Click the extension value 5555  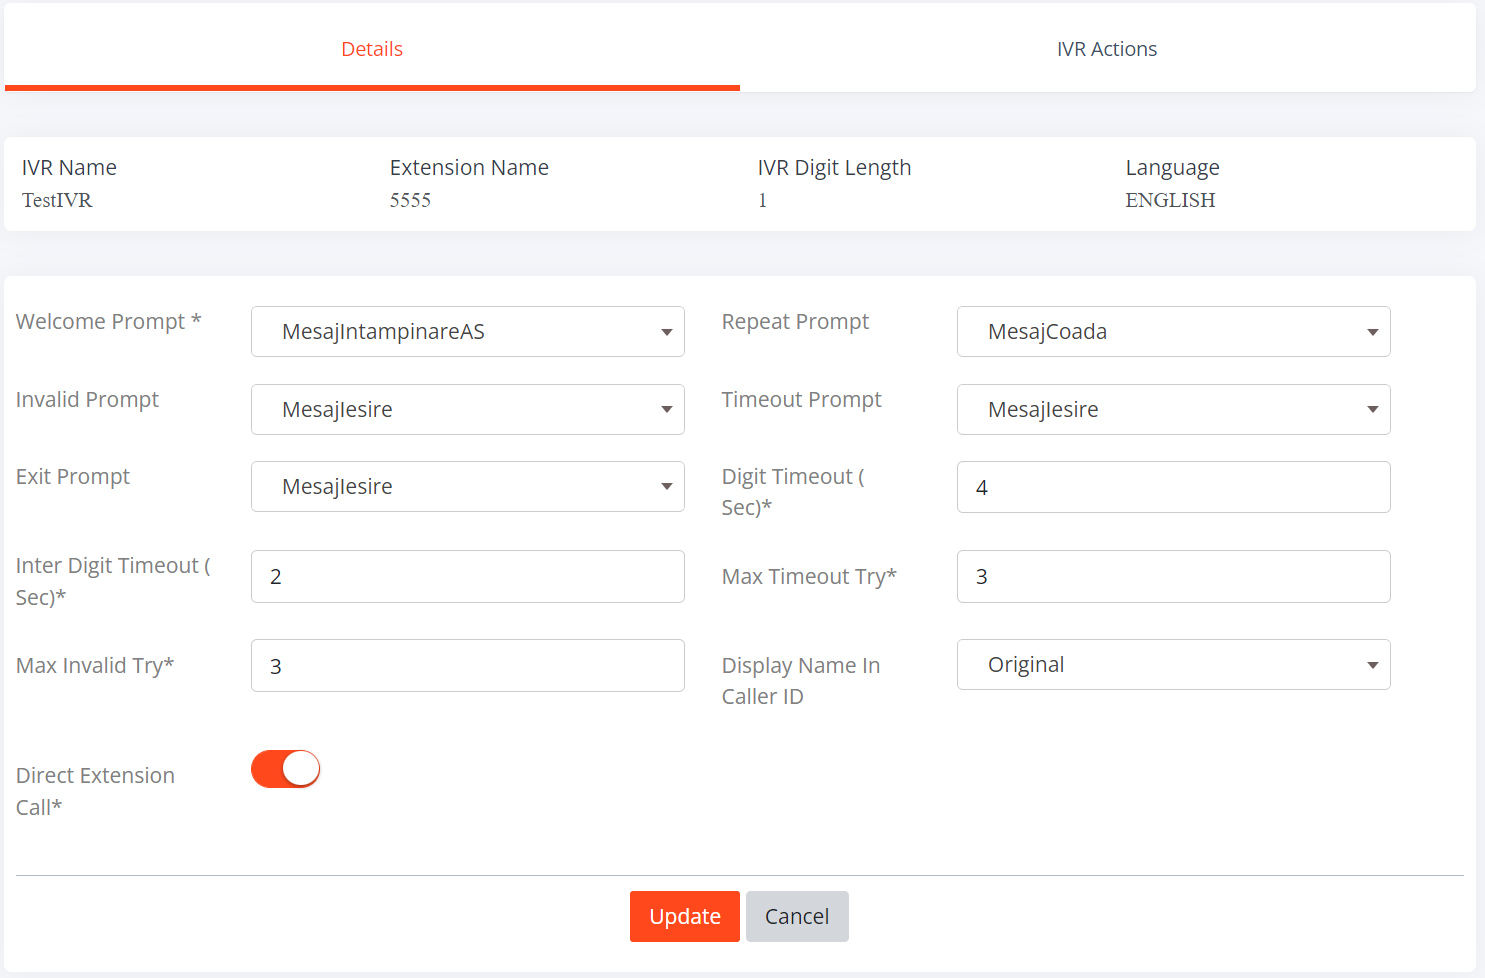pos(410,200)
